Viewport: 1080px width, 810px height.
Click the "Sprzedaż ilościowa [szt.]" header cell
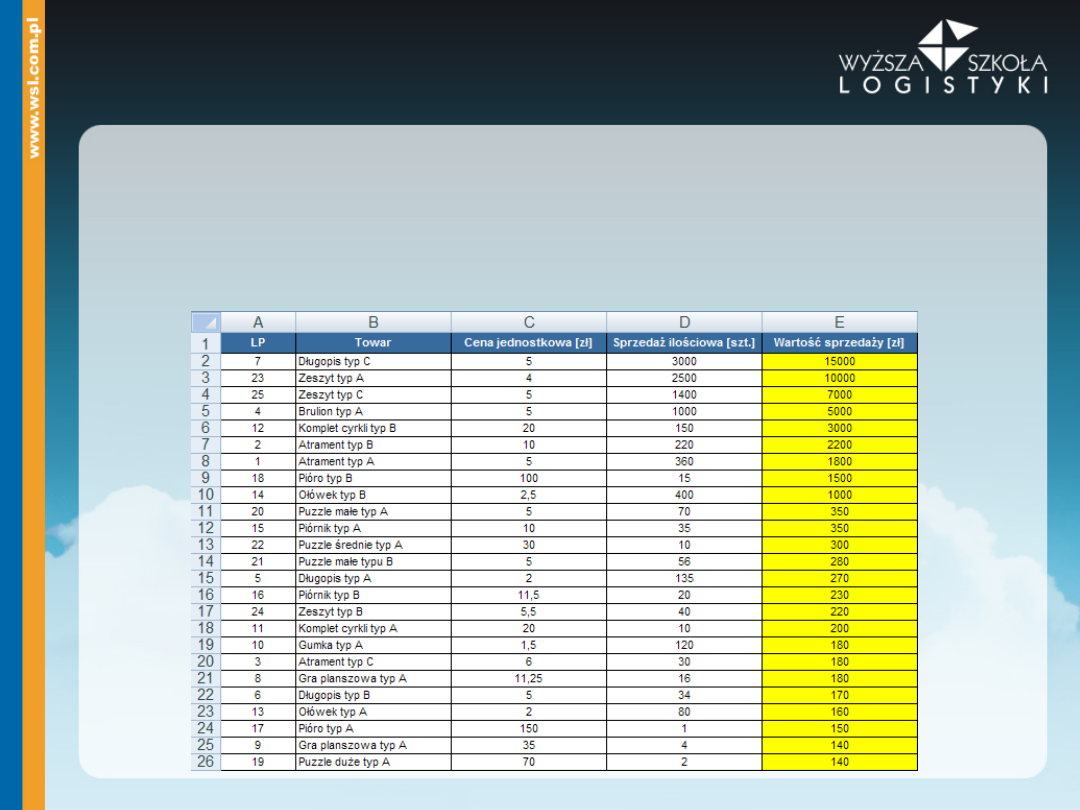pos(684,342)
